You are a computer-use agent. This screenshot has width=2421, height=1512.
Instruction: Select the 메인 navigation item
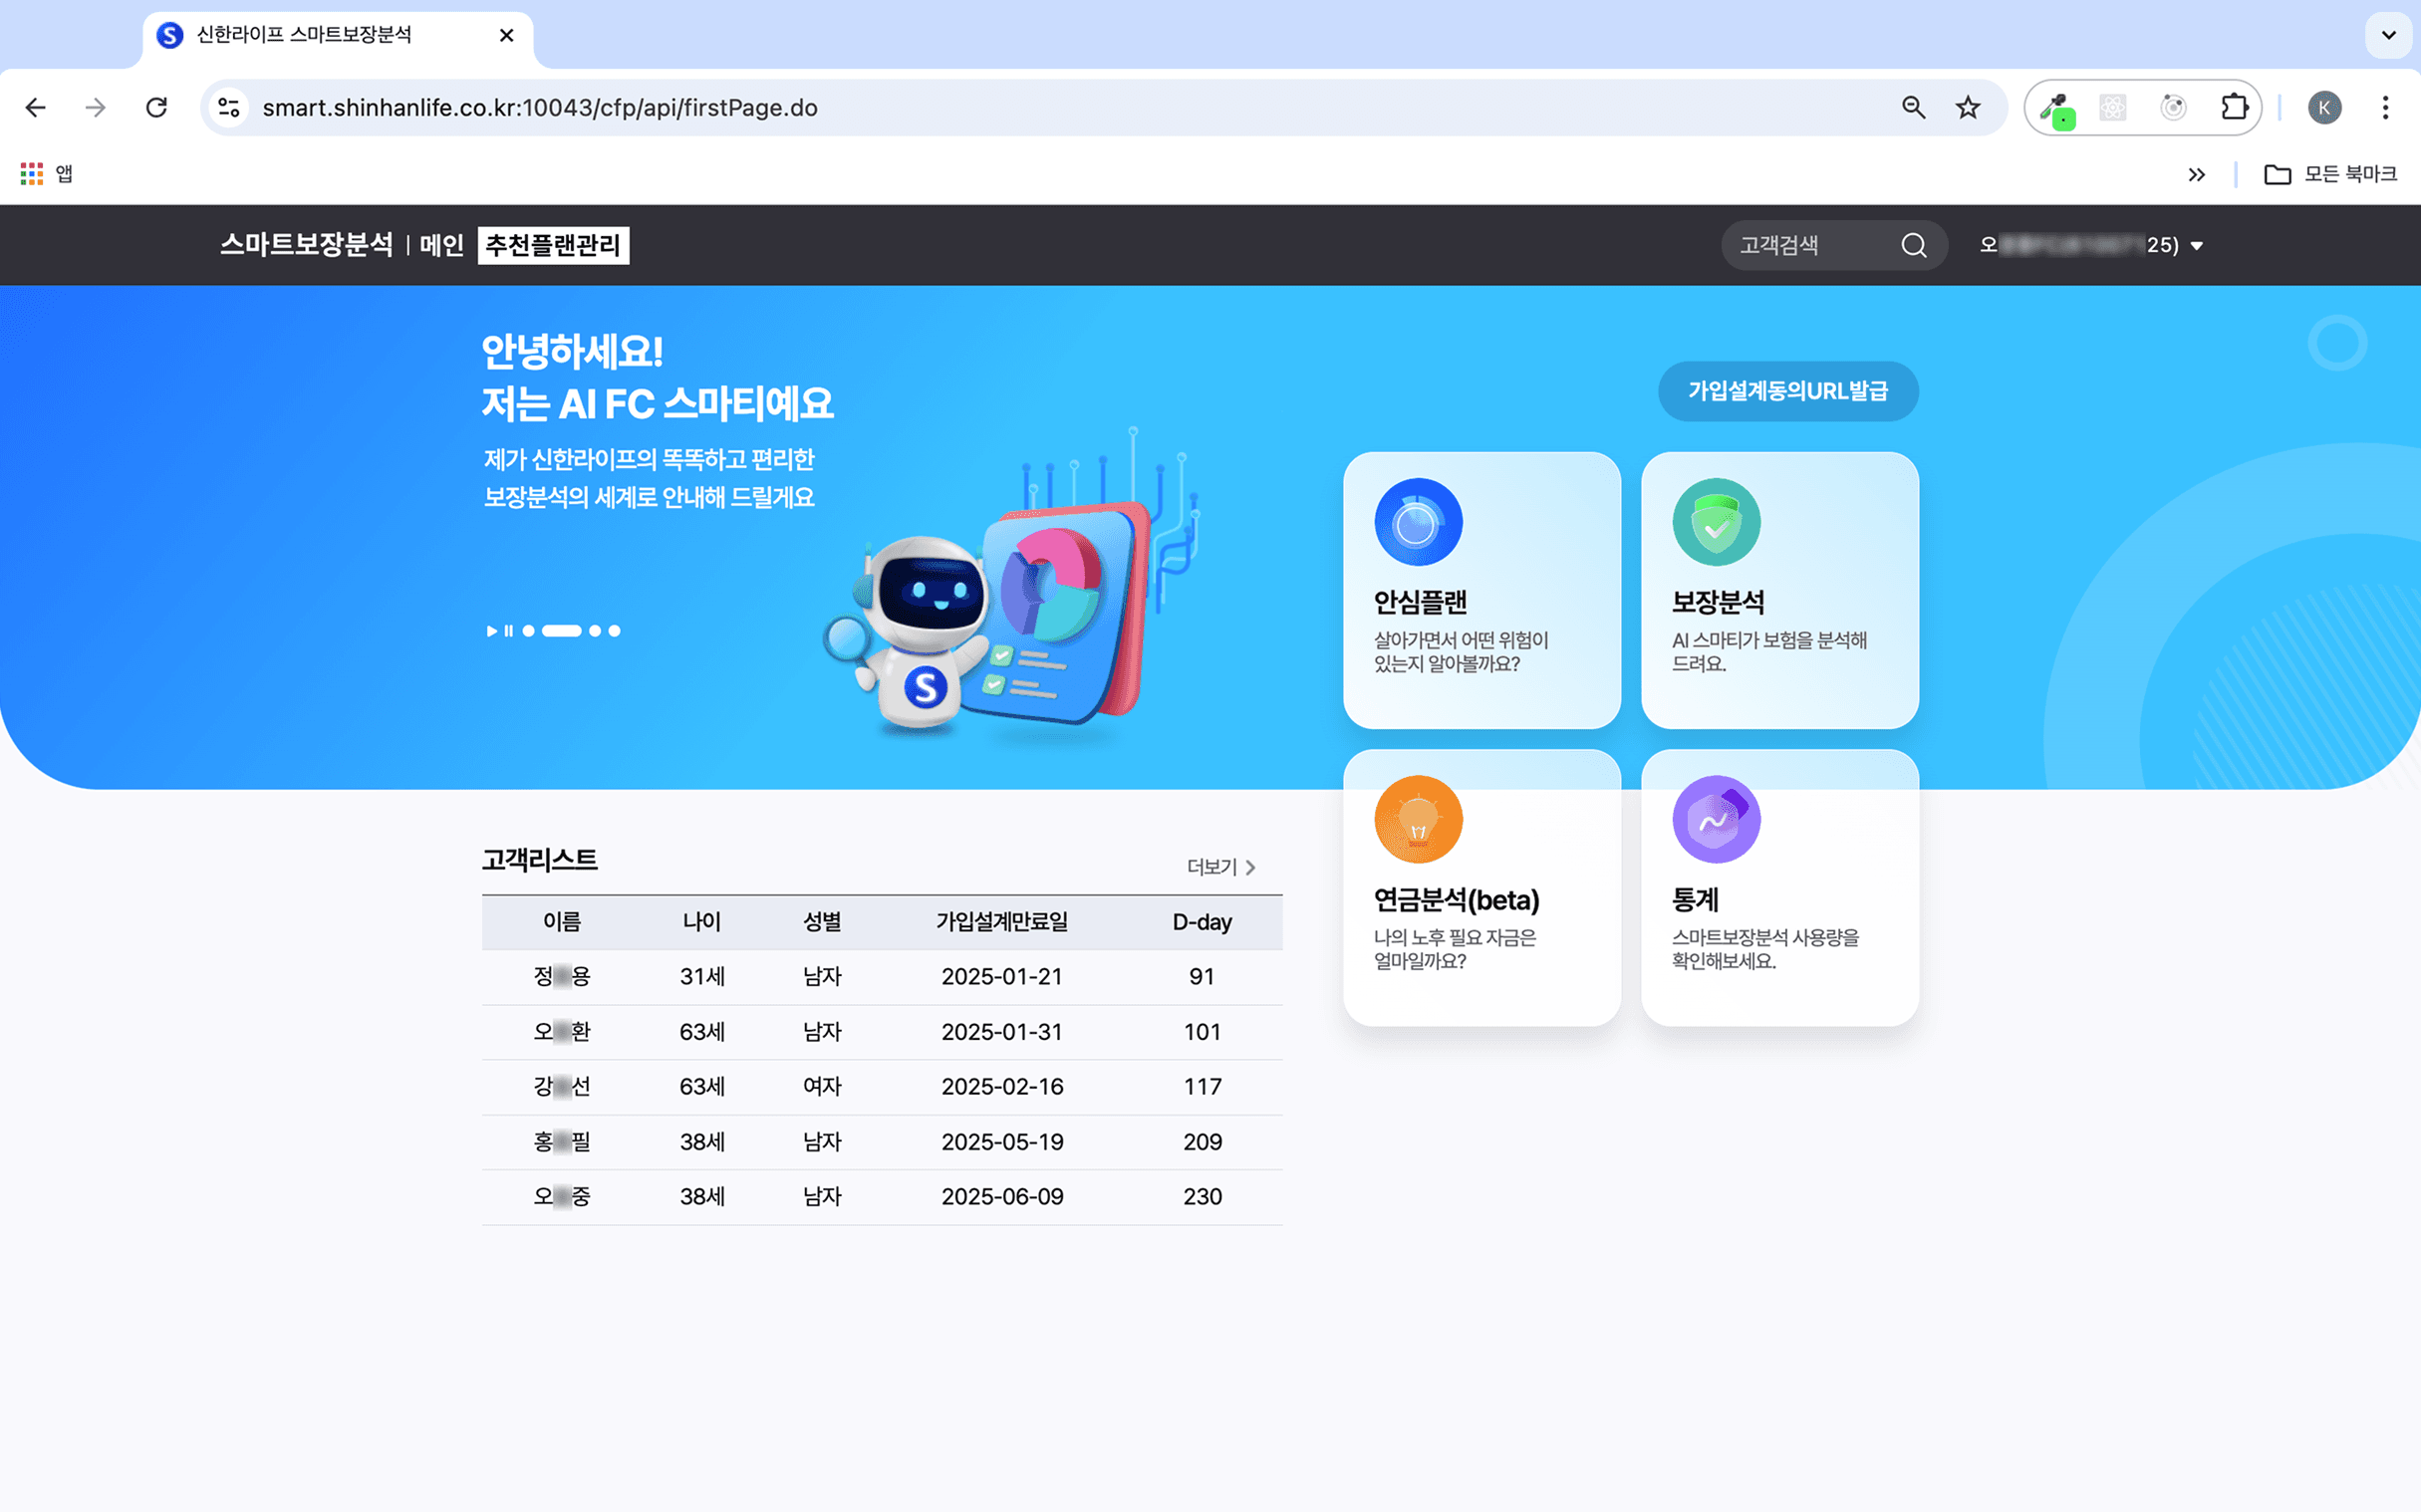click(441, 245)
